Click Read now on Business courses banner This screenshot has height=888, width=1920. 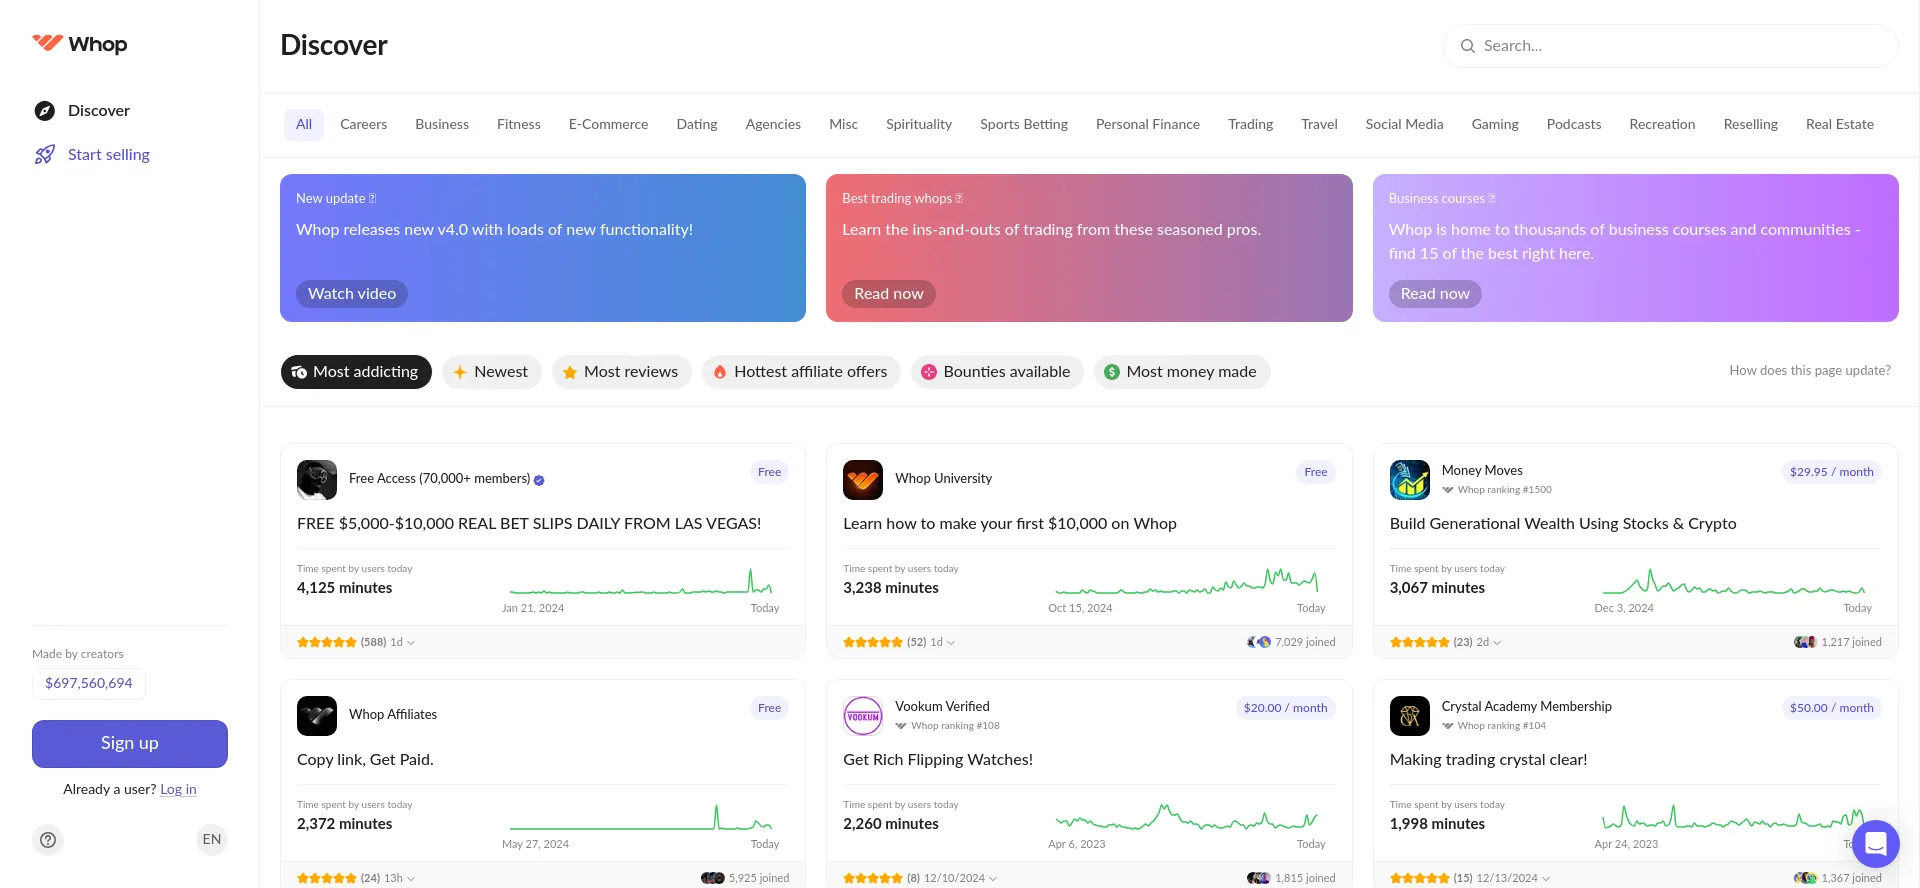pos(1435,294)
